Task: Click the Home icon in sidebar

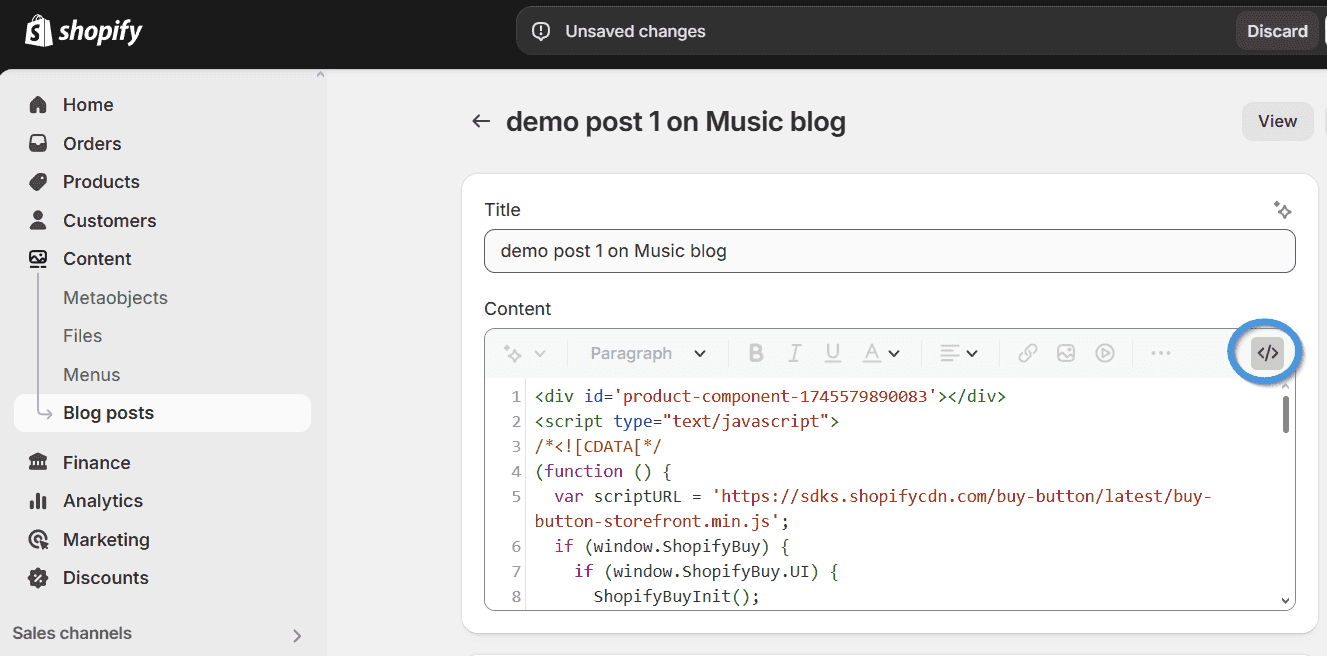Action: coord(38,105)
